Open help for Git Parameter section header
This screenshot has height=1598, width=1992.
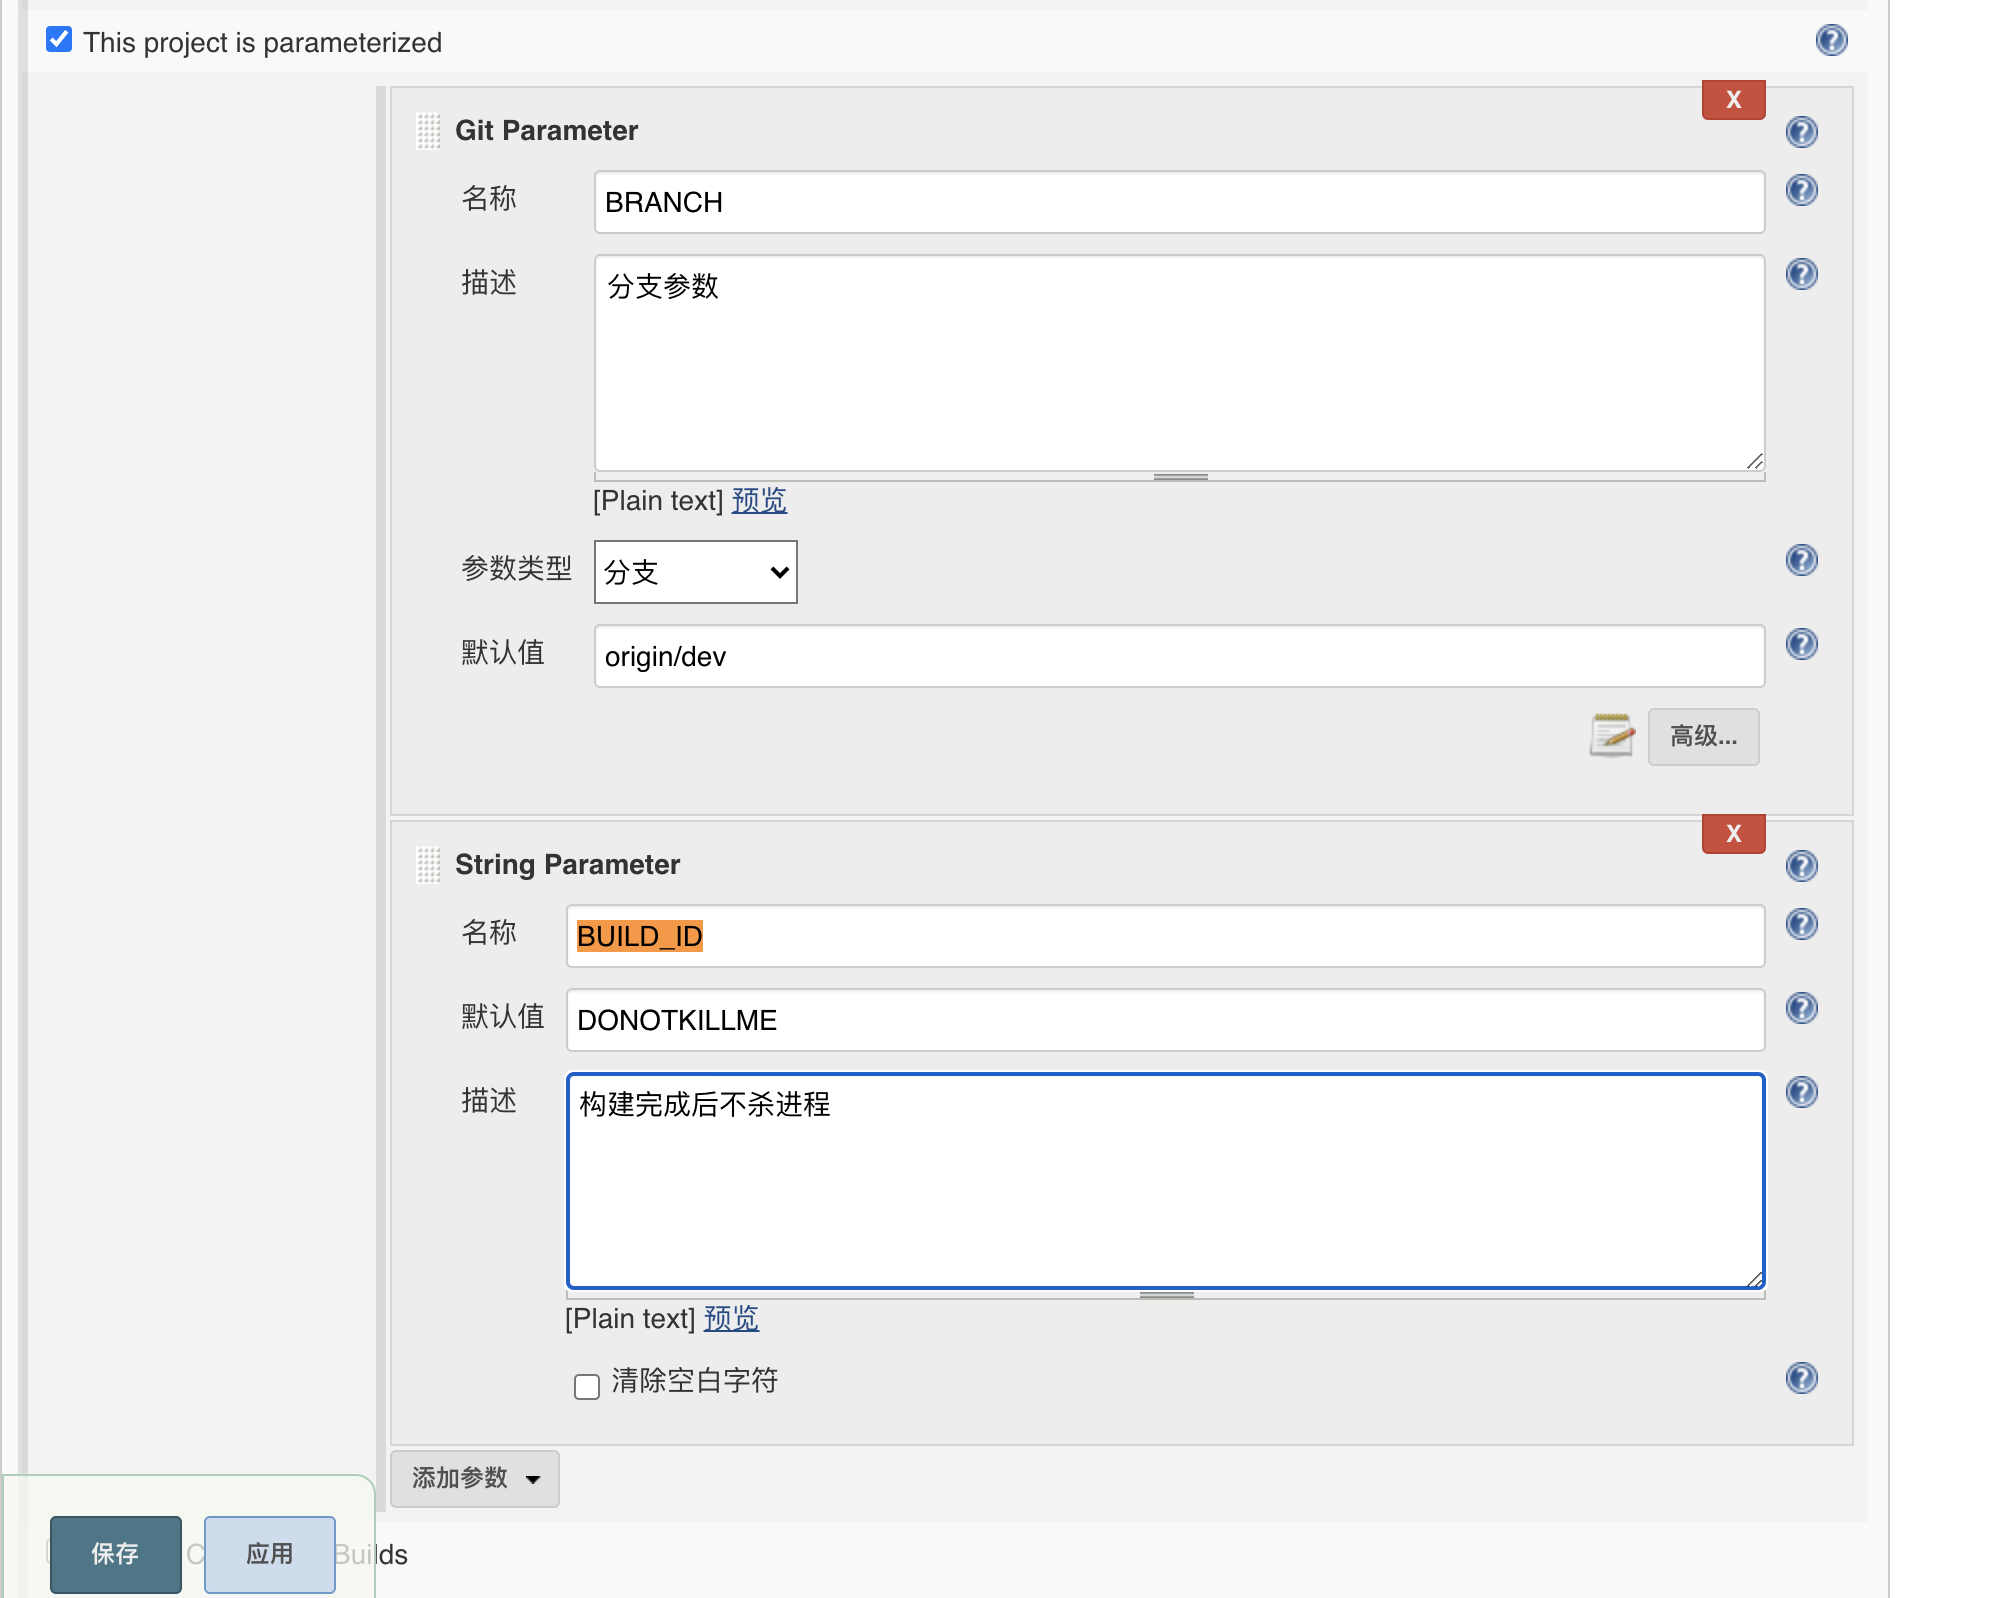1800,132
